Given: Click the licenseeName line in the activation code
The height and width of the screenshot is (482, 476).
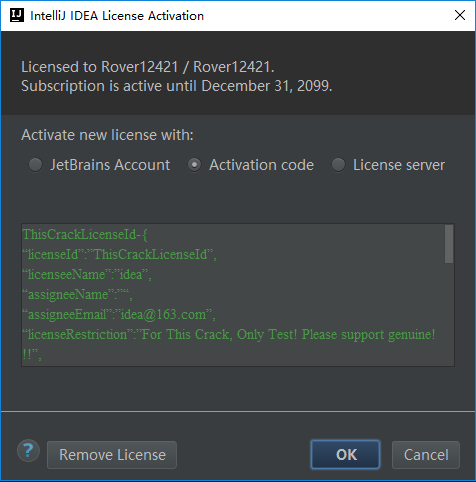Looking at the screenshot, I should coord(87,275).
